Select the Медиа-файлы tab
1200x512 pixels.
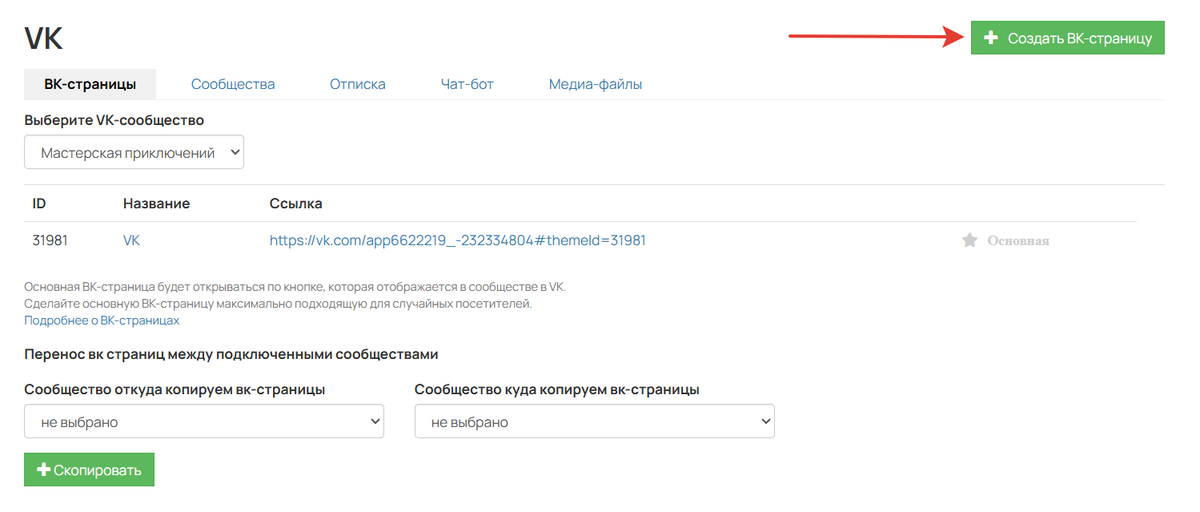coord(595,84)
